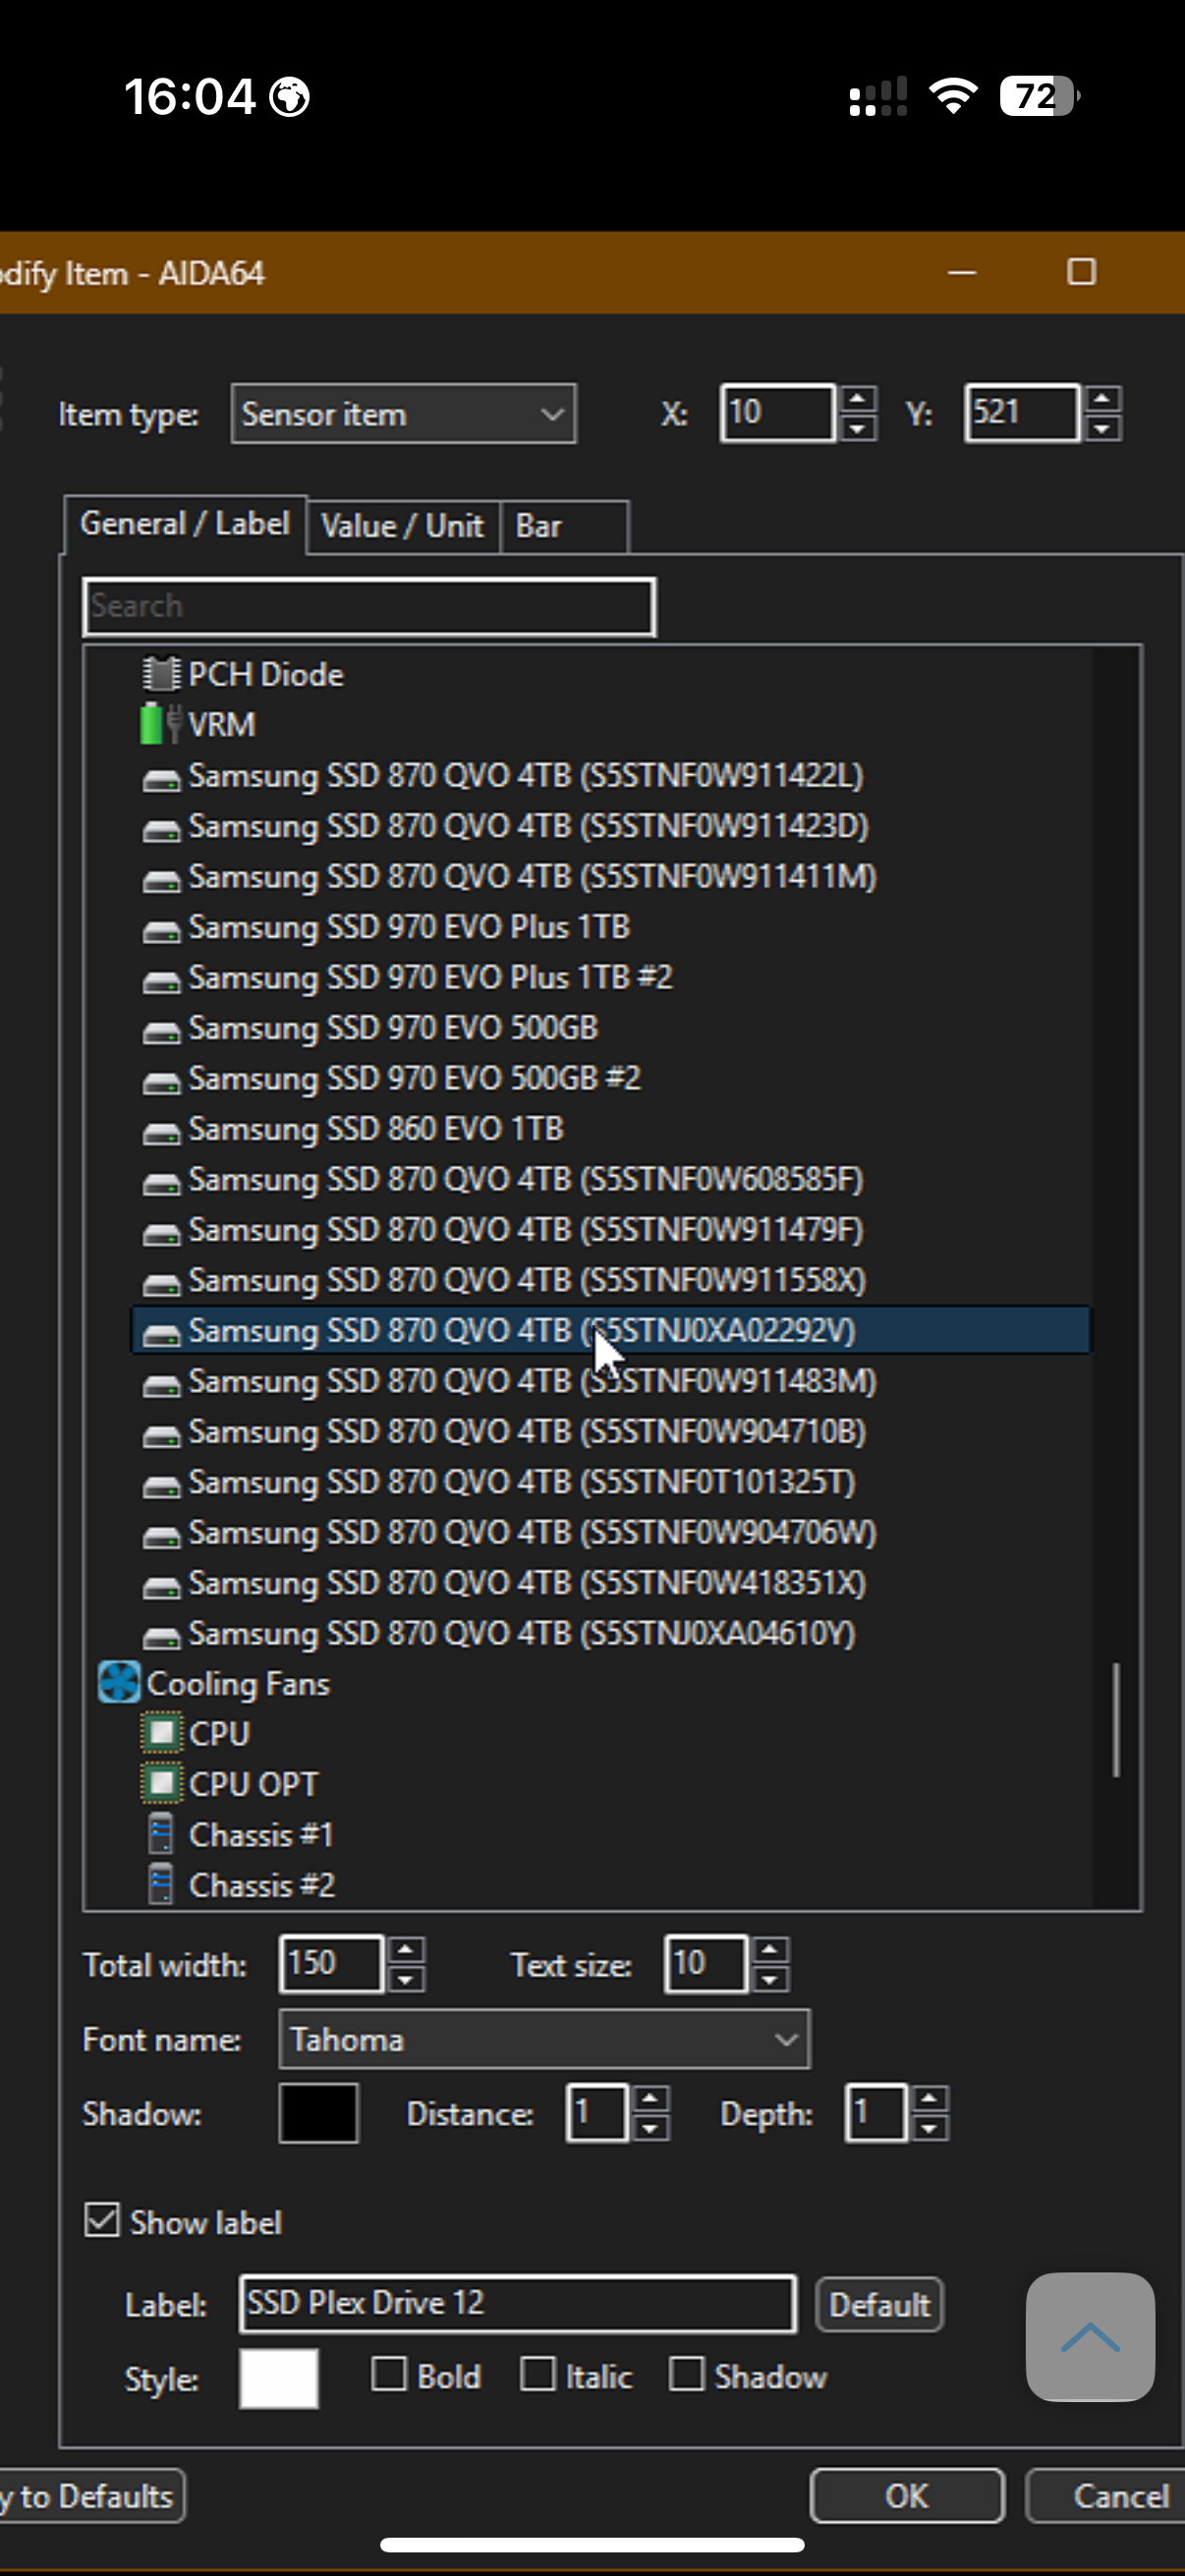
Task: Enable the Italic style checkbox
Action: 537,2374
